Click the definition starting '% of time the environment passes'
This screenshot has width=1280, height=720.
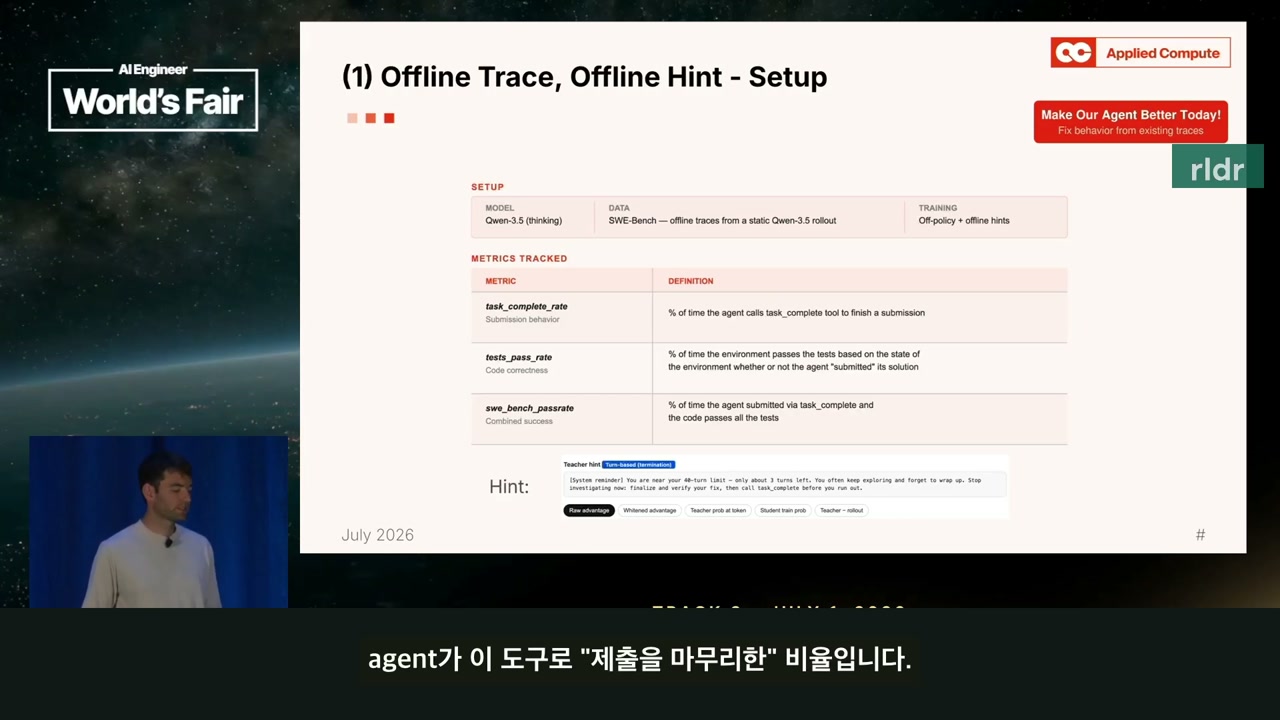point(794,361)
